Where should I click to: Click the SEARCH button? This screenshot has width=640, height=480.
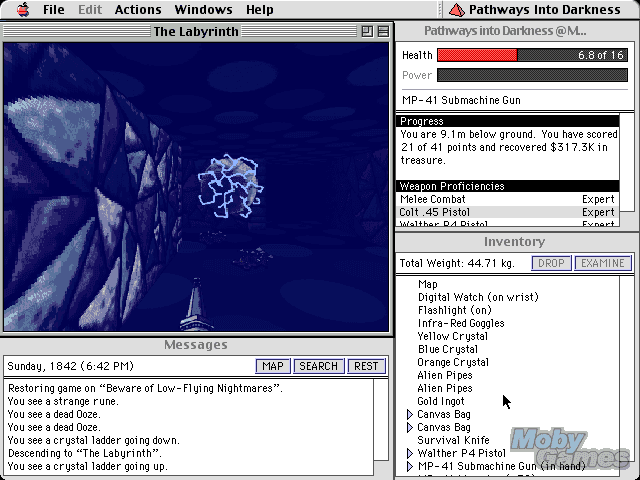click(318, 366)
